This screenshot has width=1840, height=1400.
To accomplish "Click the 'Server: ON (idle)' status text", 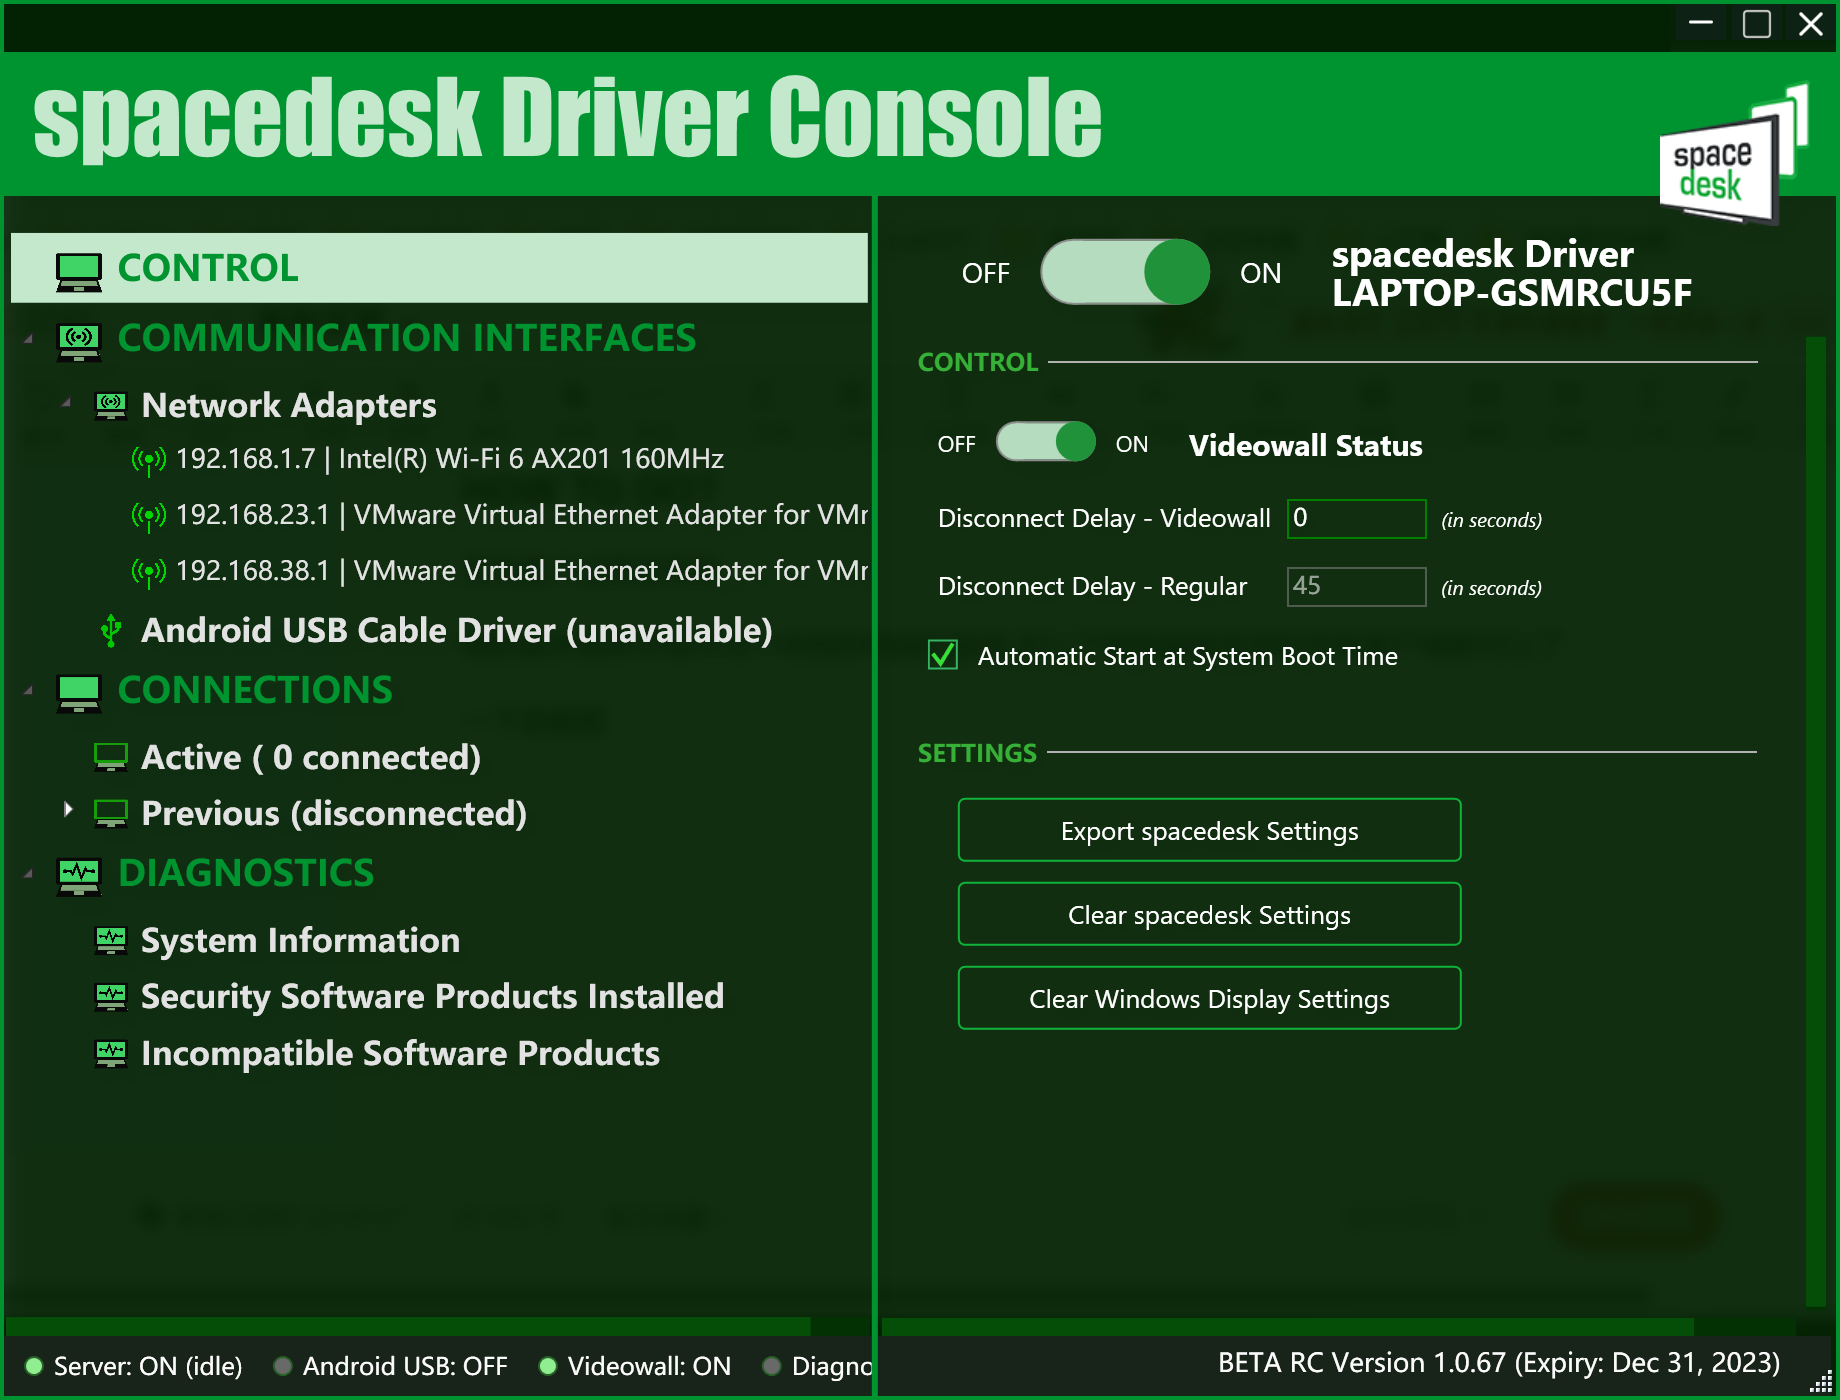I will (x=148, y=1366).
